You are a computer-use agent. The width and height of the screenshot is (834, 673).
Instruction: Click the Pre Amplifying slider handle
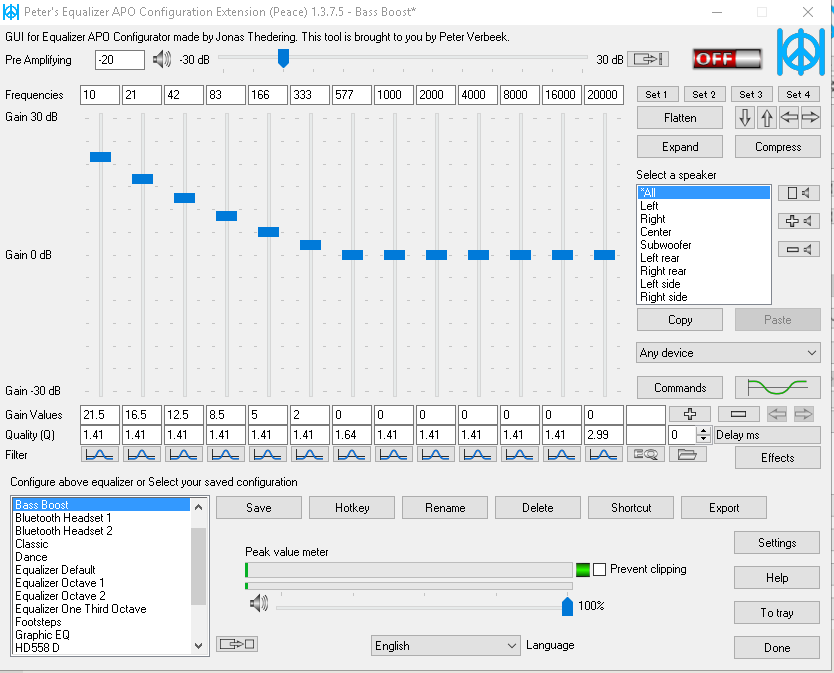[283, 58]
